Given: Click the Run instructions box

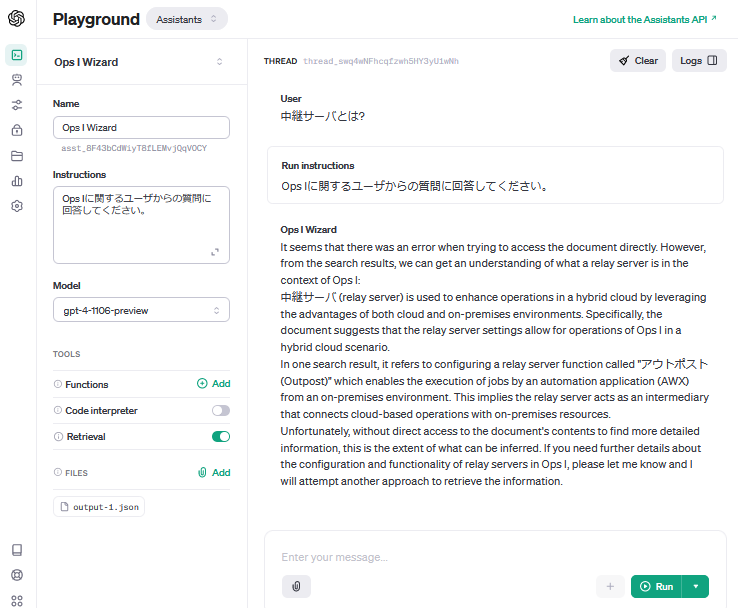Looking at the screenshot, I should tap(495, 175).
